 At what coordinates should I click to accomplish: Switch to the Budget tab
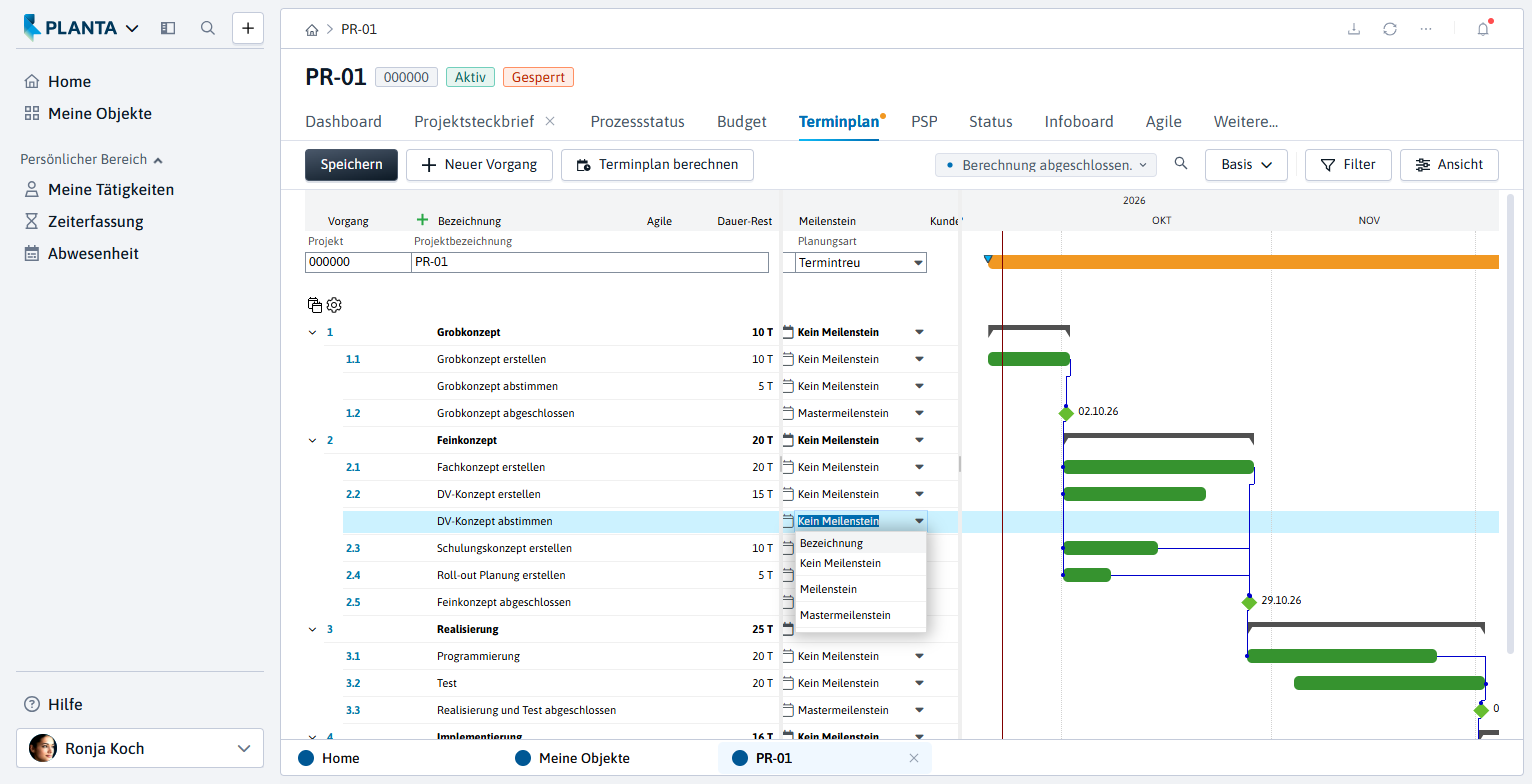point(742,121)
